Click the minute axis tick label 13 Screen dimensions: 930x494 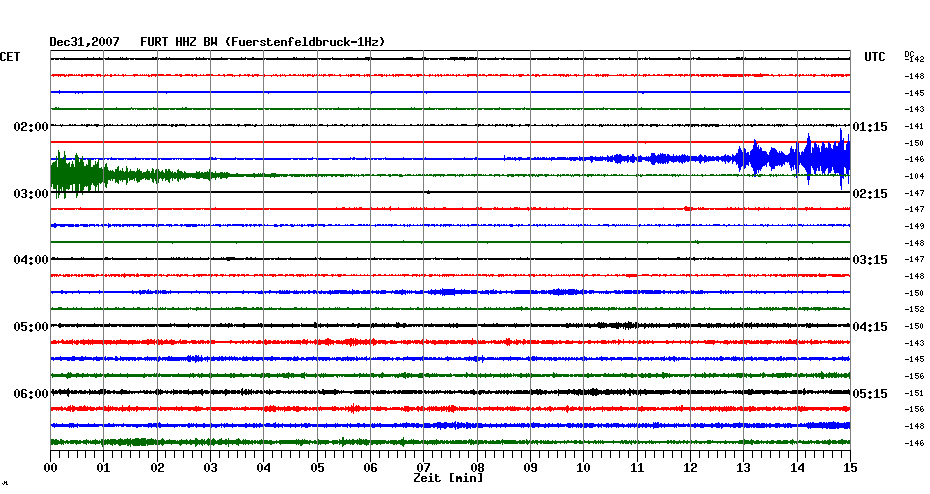(743, 468)
